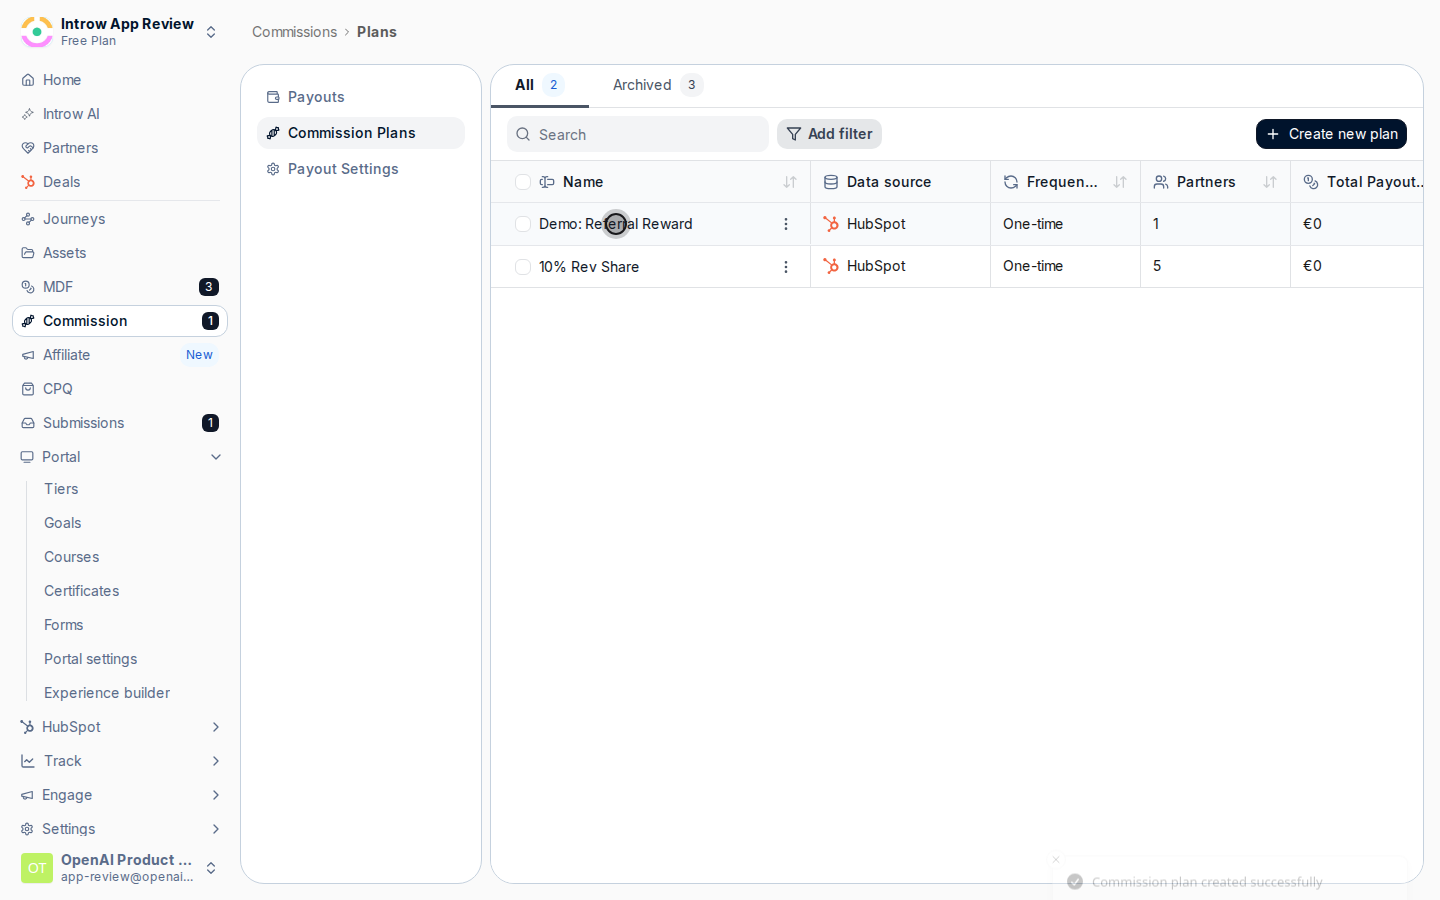The width and height of the screenshot is (1440, 900).
Task: Collapse the Portal section chevron
Action: coord(216,457)
